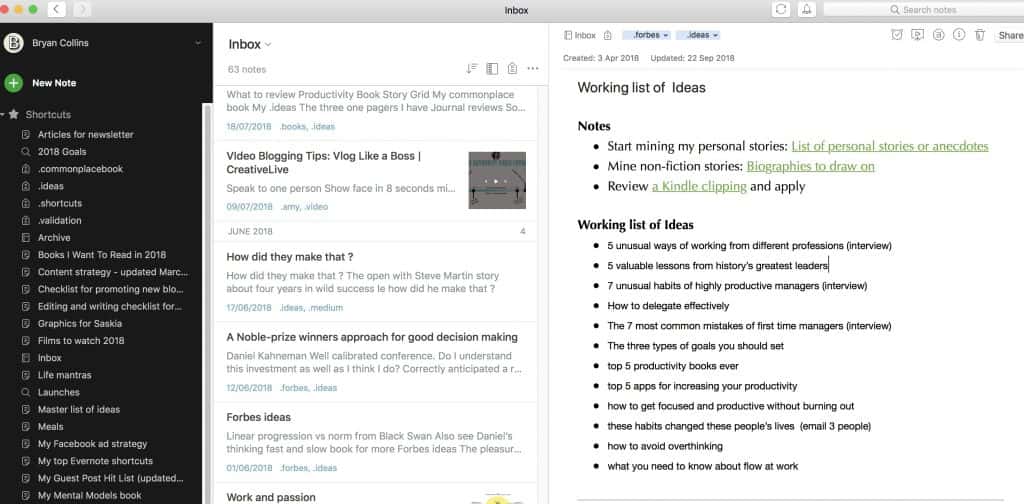Click the sidebar vertical scrollbar
The image size is (1024, 504).
point(208,304)
